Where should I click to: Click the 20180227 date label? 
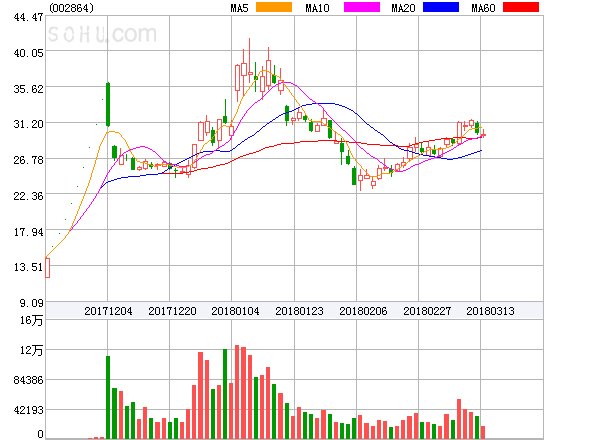(427, 311)
